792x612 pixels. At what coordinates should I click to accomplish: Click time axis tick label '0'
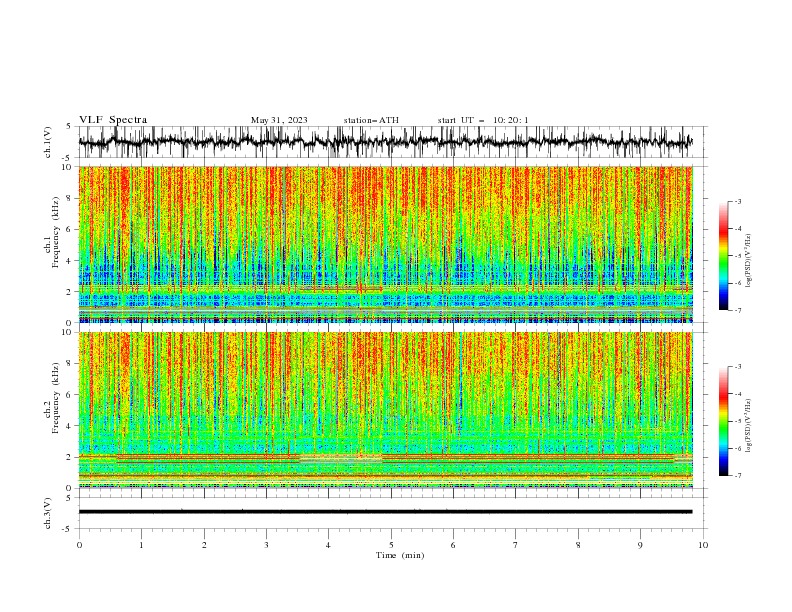79,545
